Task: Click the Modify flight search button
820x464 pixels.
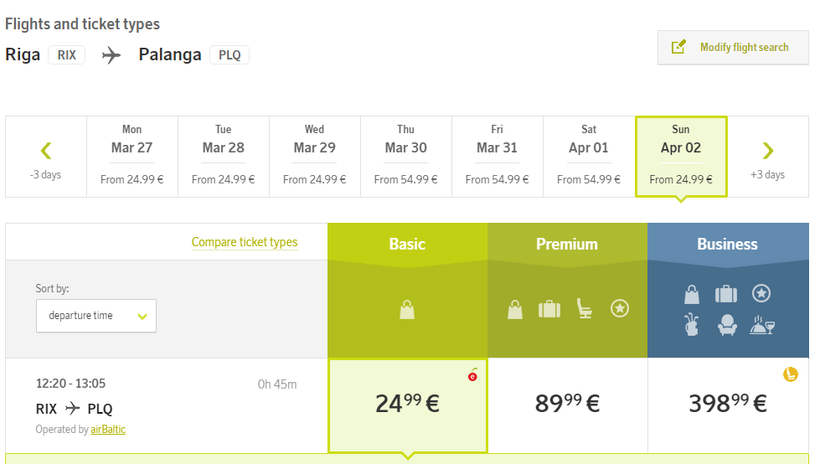Action: [732, 47]
